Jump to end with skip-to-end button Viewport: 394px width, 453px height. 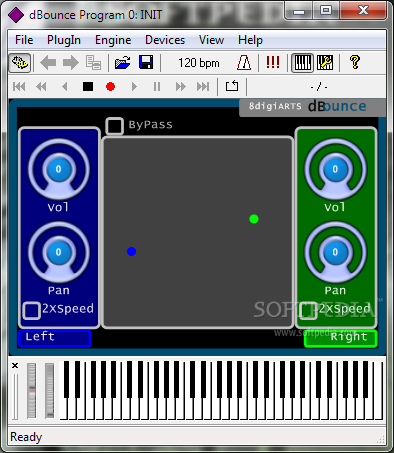[x=203, y=87]
